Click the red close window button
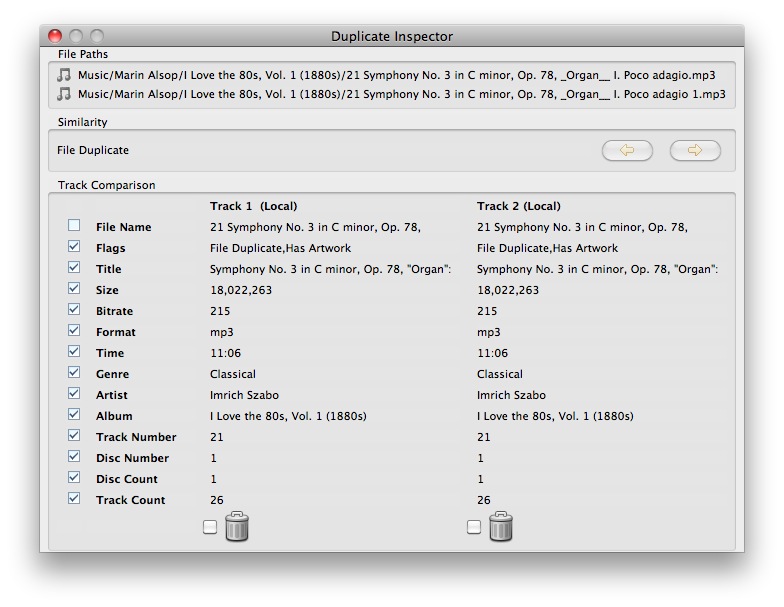Viewport: 784px width, 607px height. pyautogui.click(x=55, y=36)
